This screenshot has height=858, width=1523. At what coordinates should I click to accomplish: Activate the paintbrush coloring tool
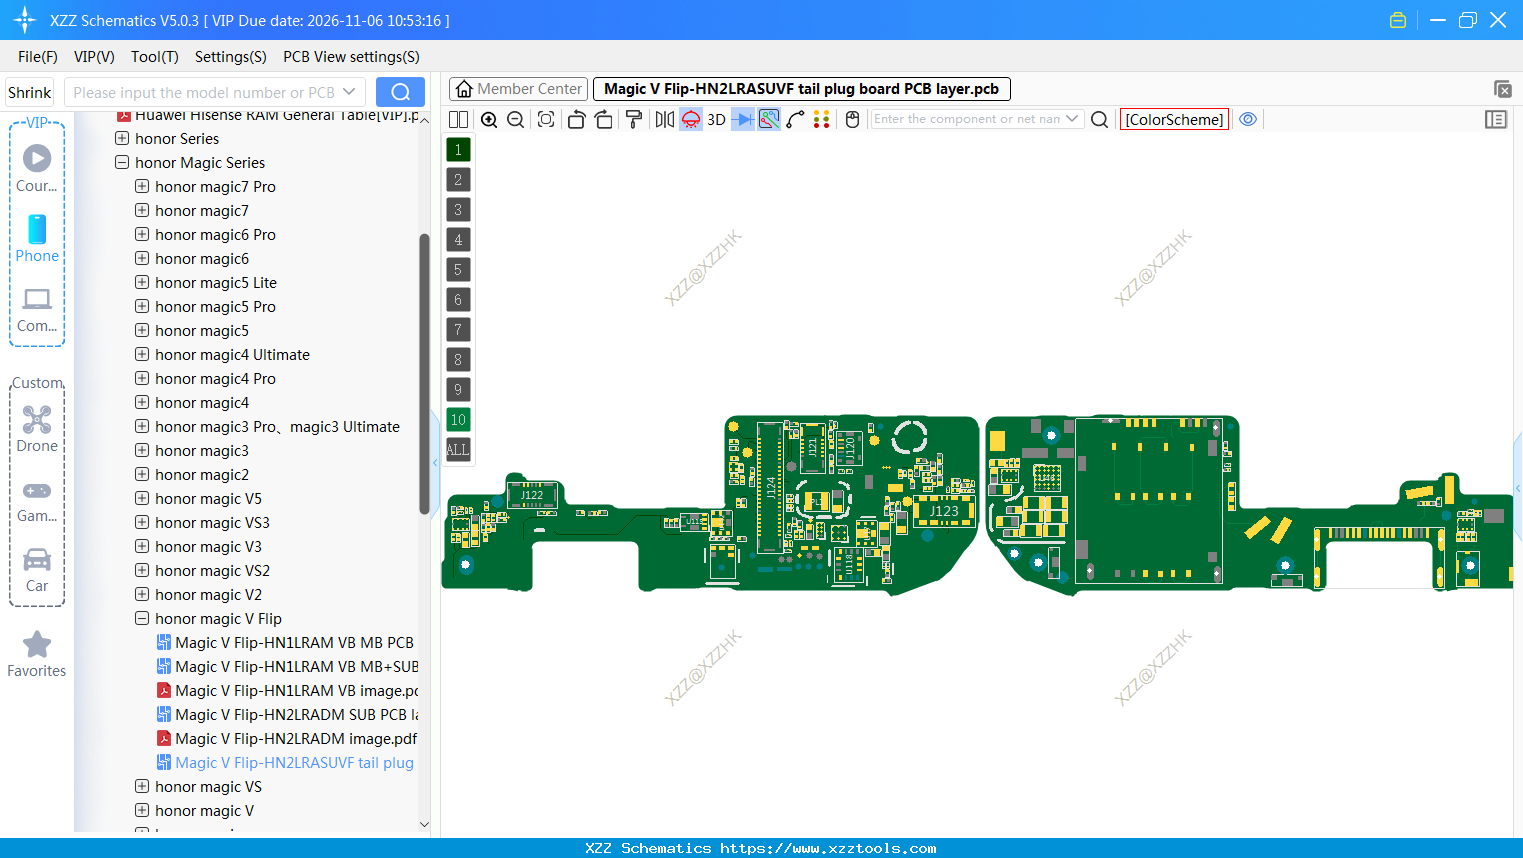[634, 119]
